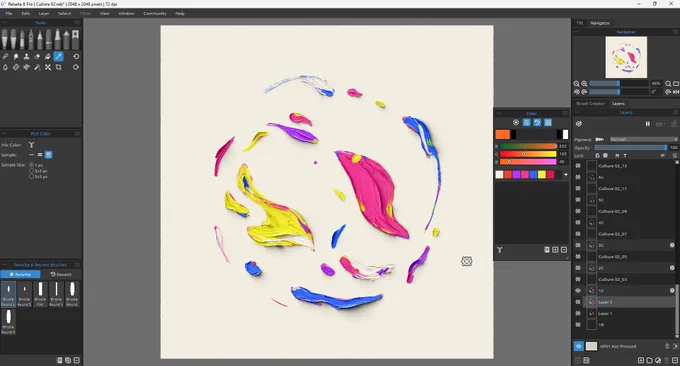The width and height of the screenshot is (680, 366).
Task: Select the Eraser tool
Action: [37, 56]
